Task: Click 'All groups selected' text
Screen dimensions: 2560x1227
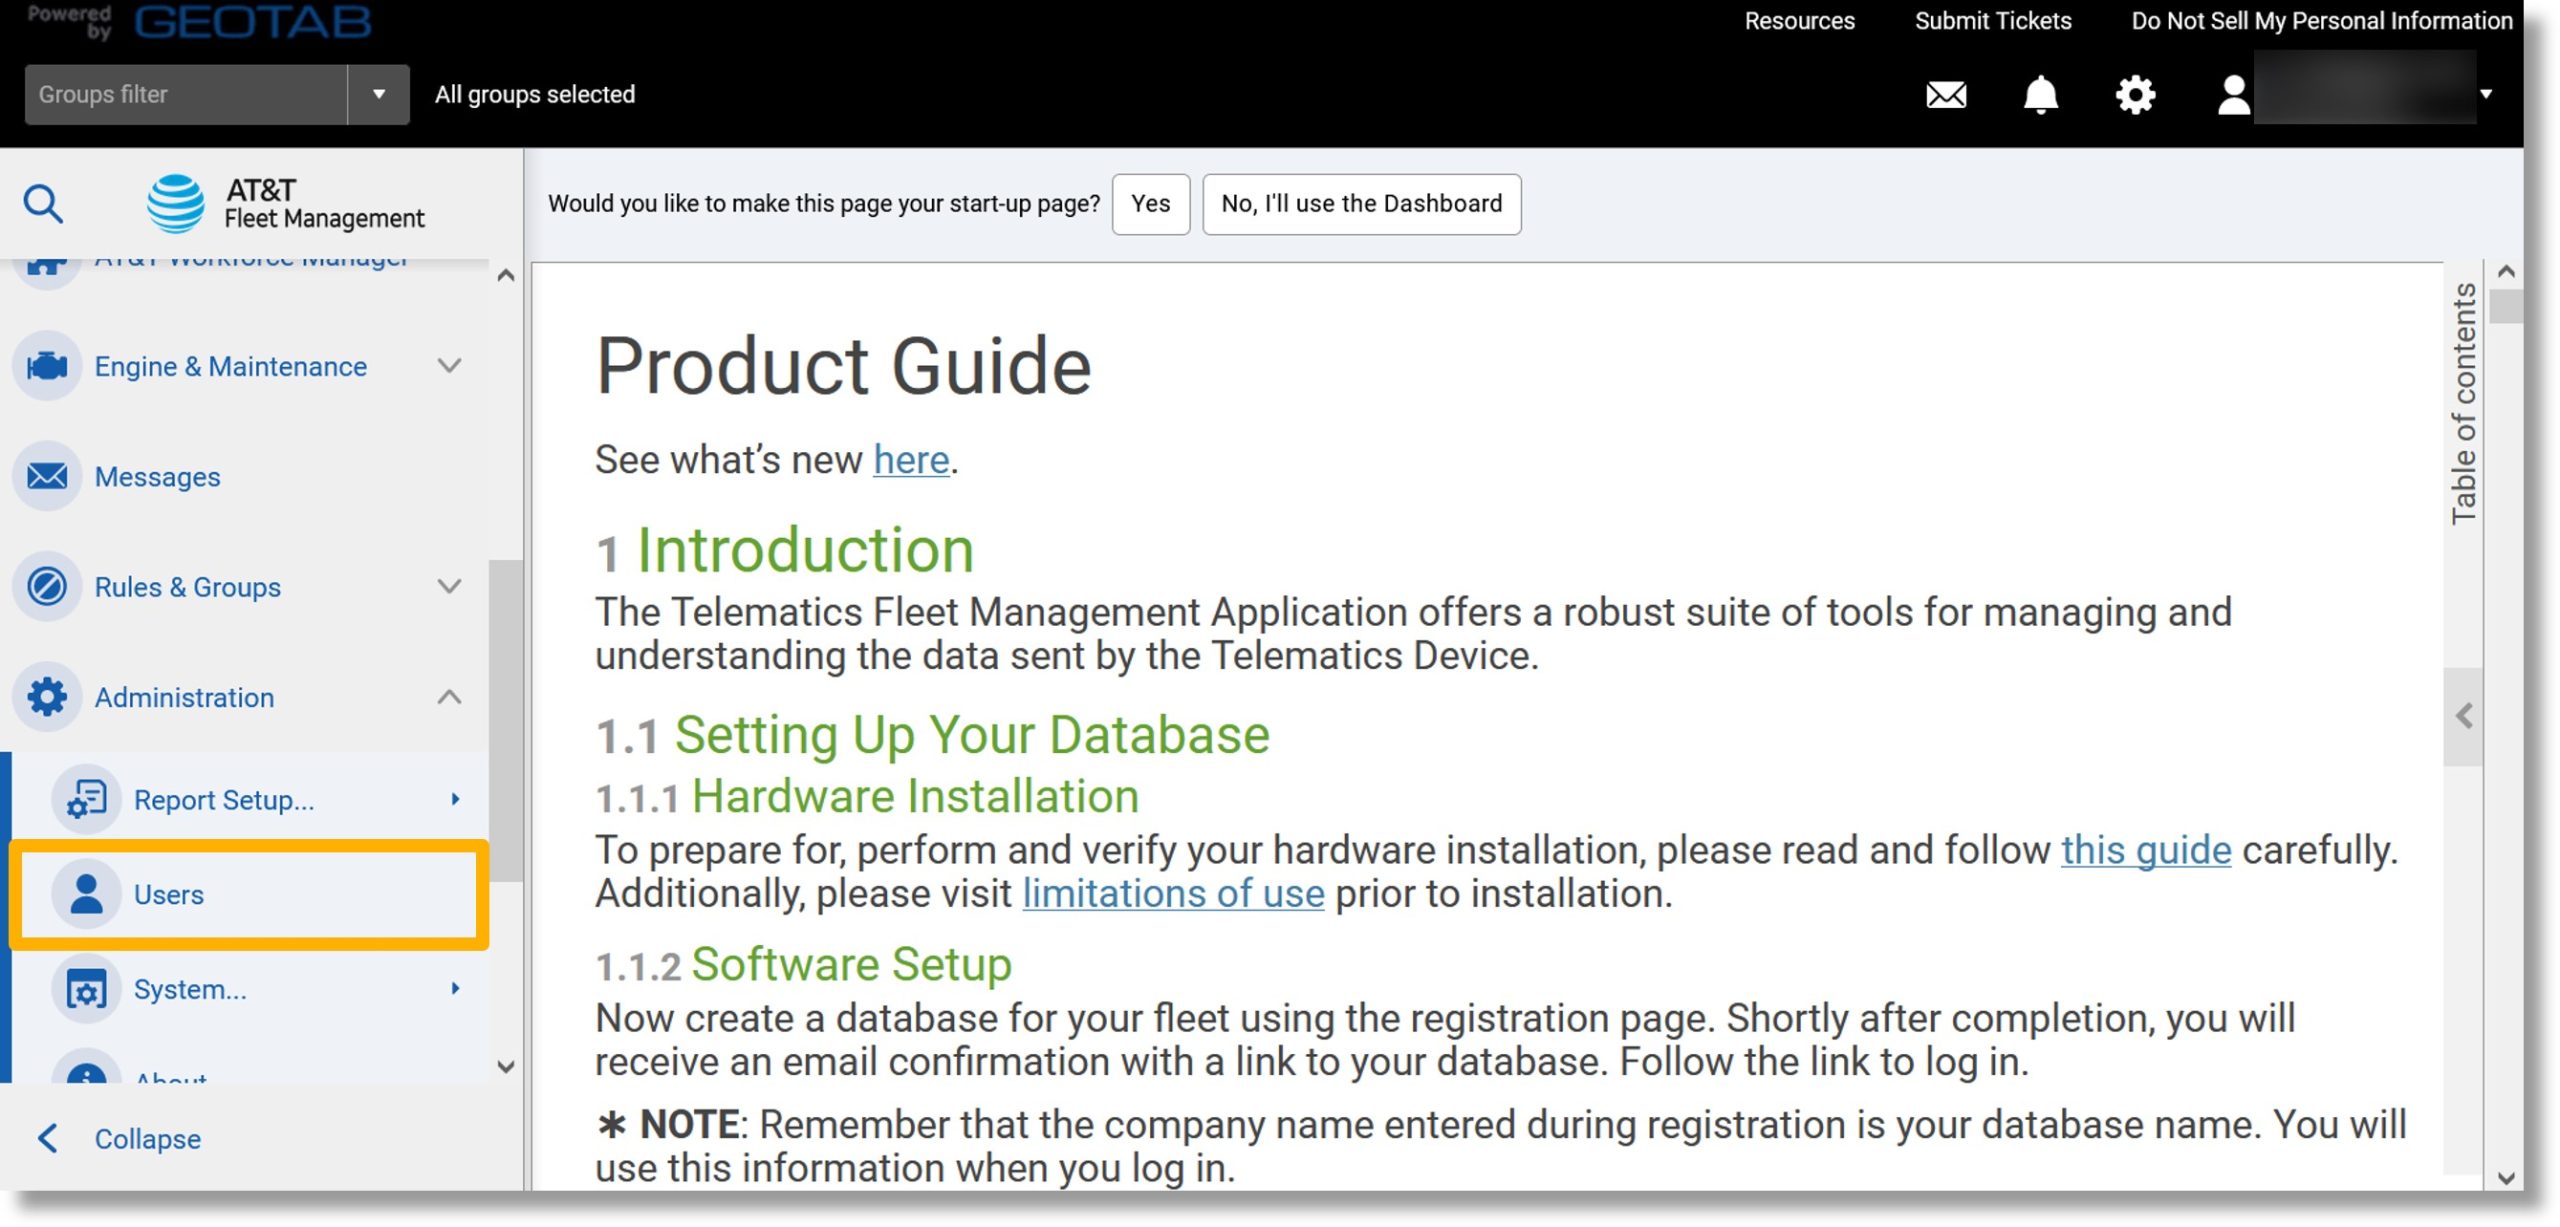Action: tap(535, 94)
